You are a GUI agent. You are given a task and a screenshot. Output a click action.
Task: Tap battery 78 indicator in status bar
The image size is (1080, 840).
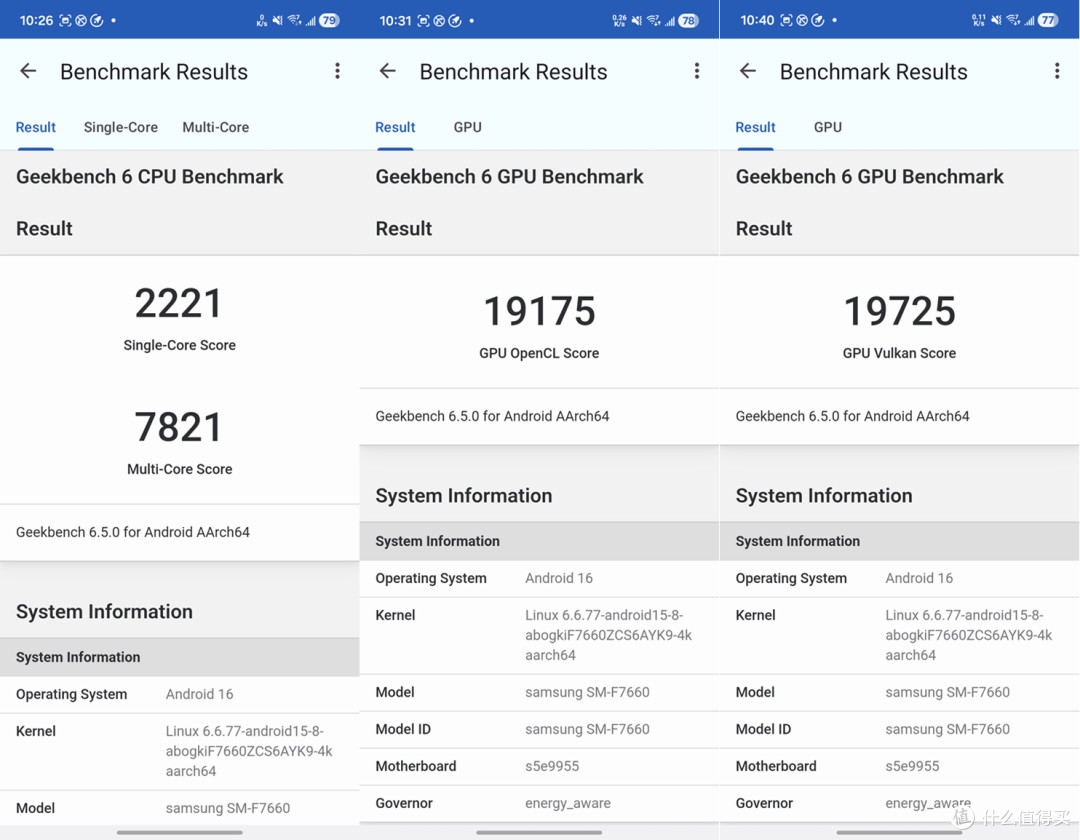[689, 21]
